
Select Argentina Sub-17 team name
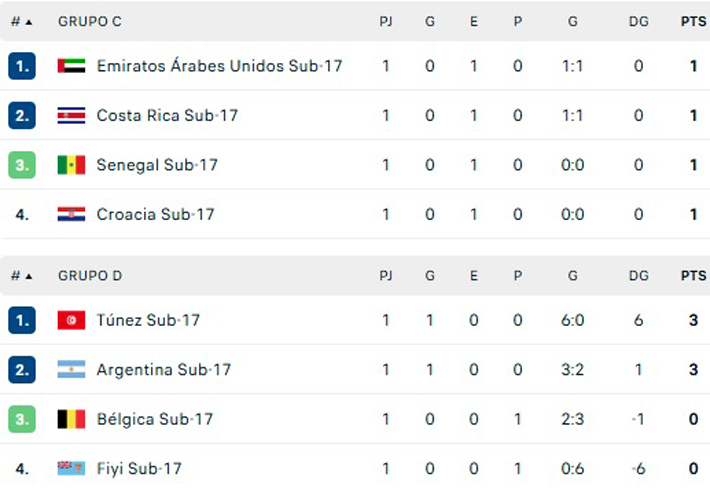pyautogui.click(x=163, y=370)
